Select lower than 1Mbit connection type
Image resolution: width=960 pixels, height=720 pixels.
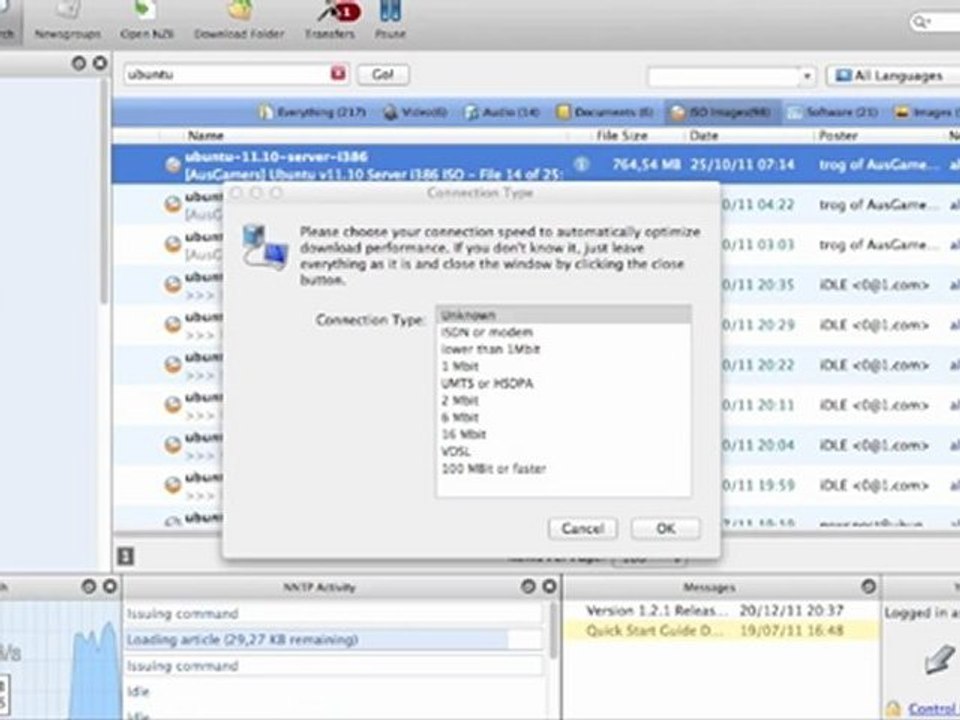[563, 349]
